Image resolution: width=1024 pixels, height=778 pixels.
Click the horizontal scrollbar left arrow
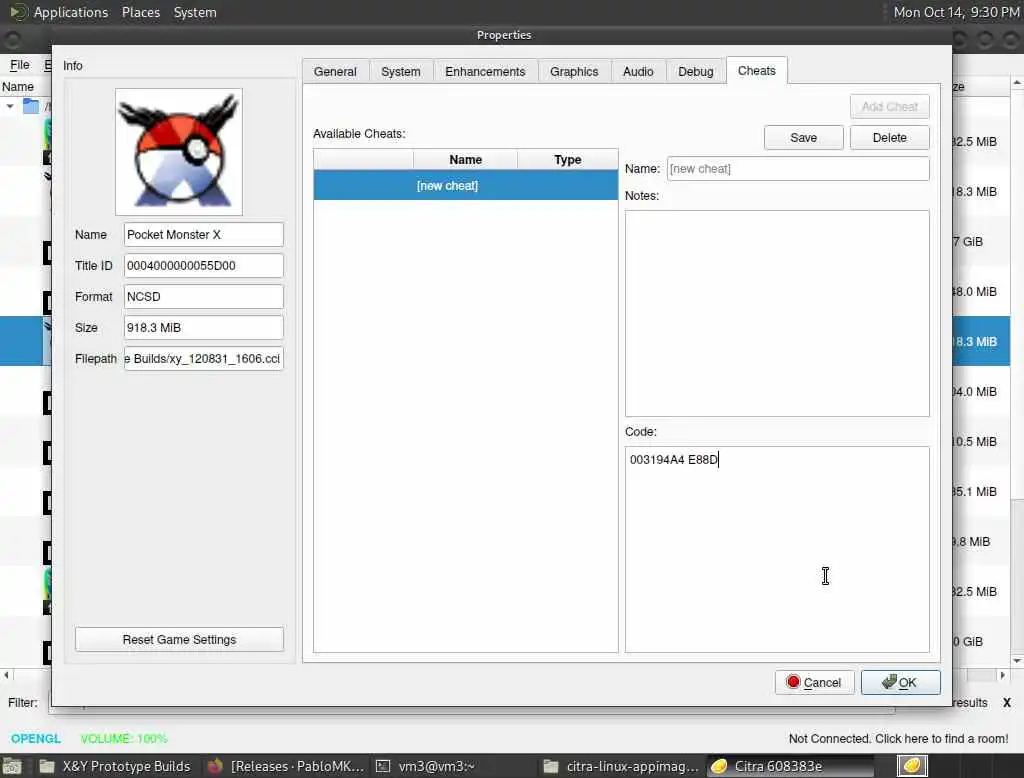point(7,675)
